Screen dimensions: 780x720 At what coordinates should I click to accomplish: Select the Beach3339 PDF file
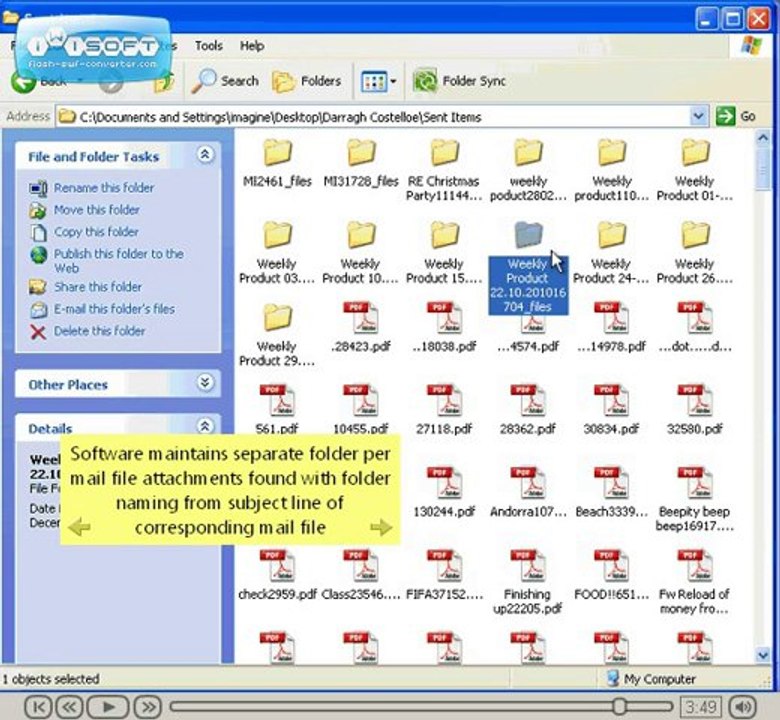611,493
